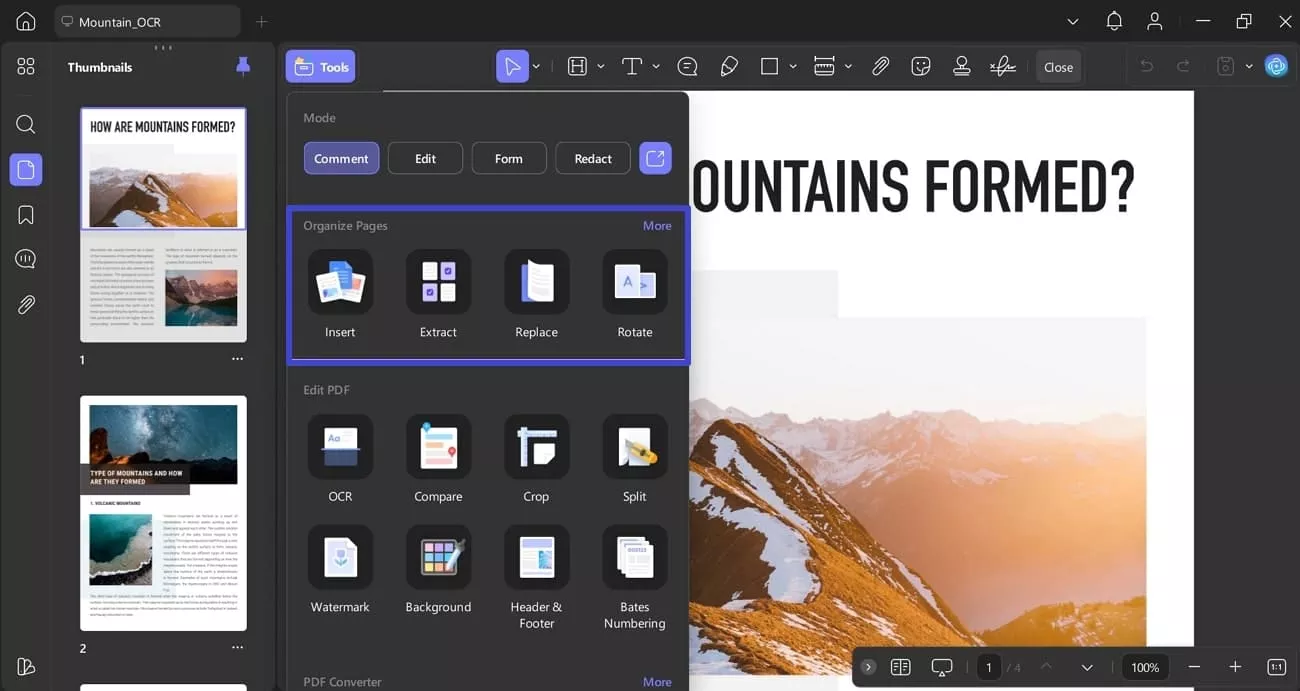The height and width of the screenshot is (691, 1300).
Task: Click More next to Organize Pages
Action: pyautogui.click(x=657, y=225)
